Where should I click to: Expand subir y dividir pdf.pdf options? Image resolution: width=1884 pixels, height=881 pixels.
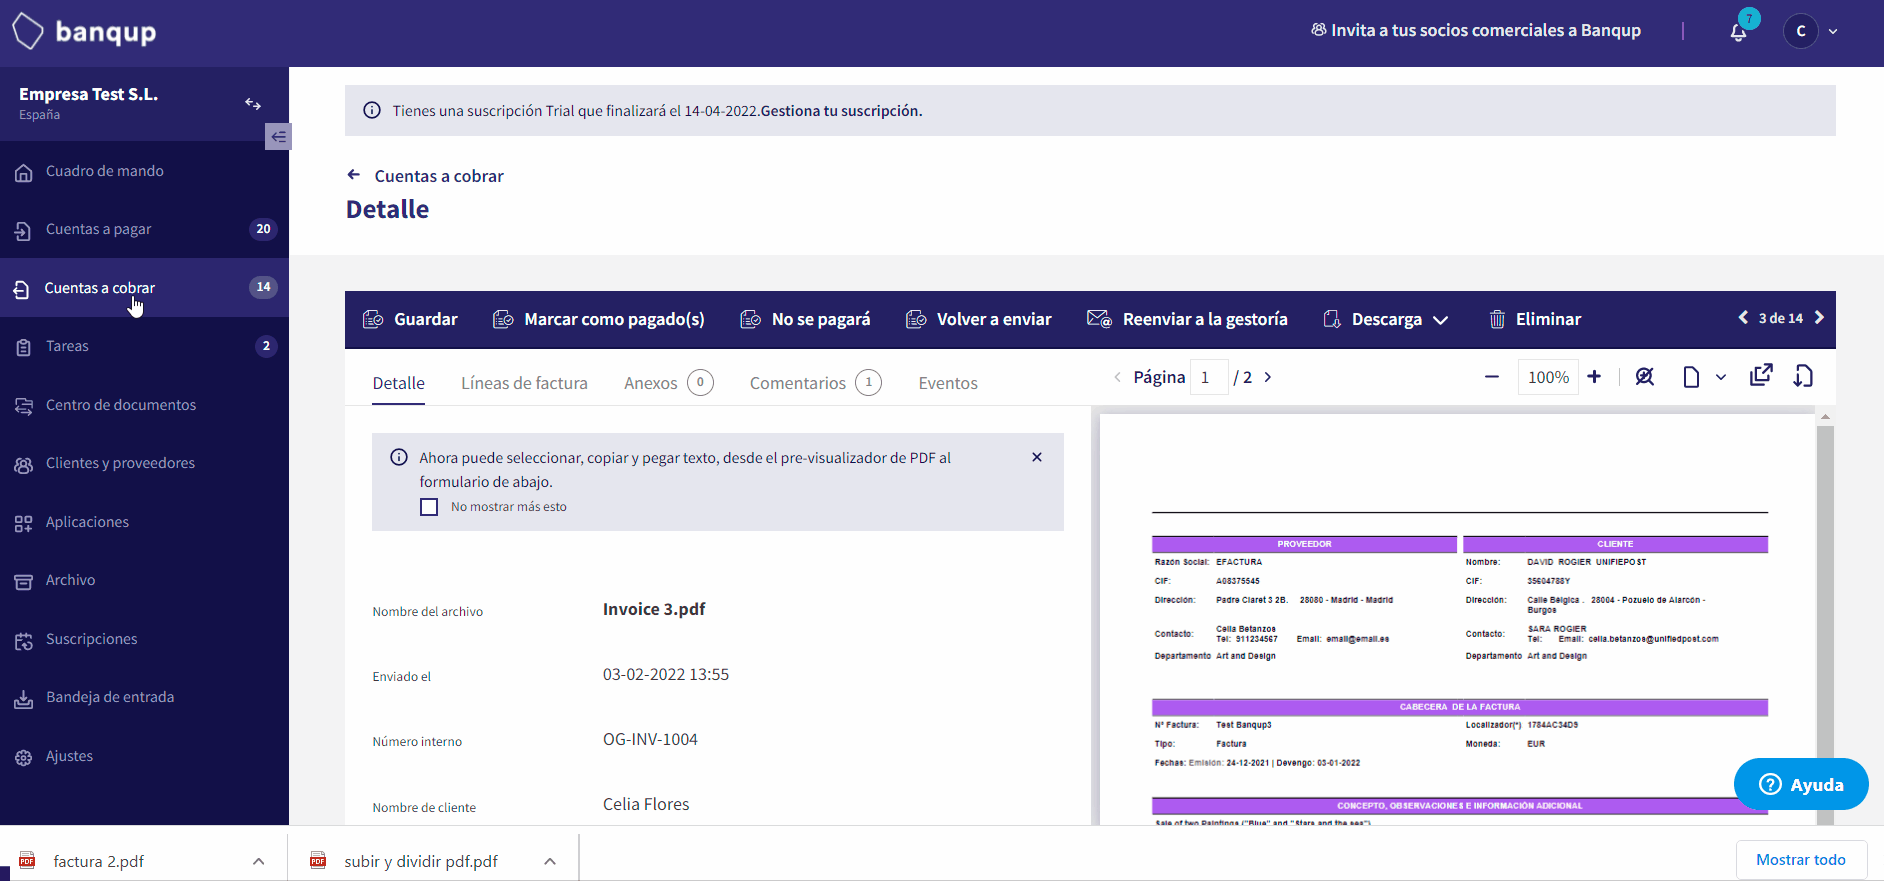pos(550,861)
